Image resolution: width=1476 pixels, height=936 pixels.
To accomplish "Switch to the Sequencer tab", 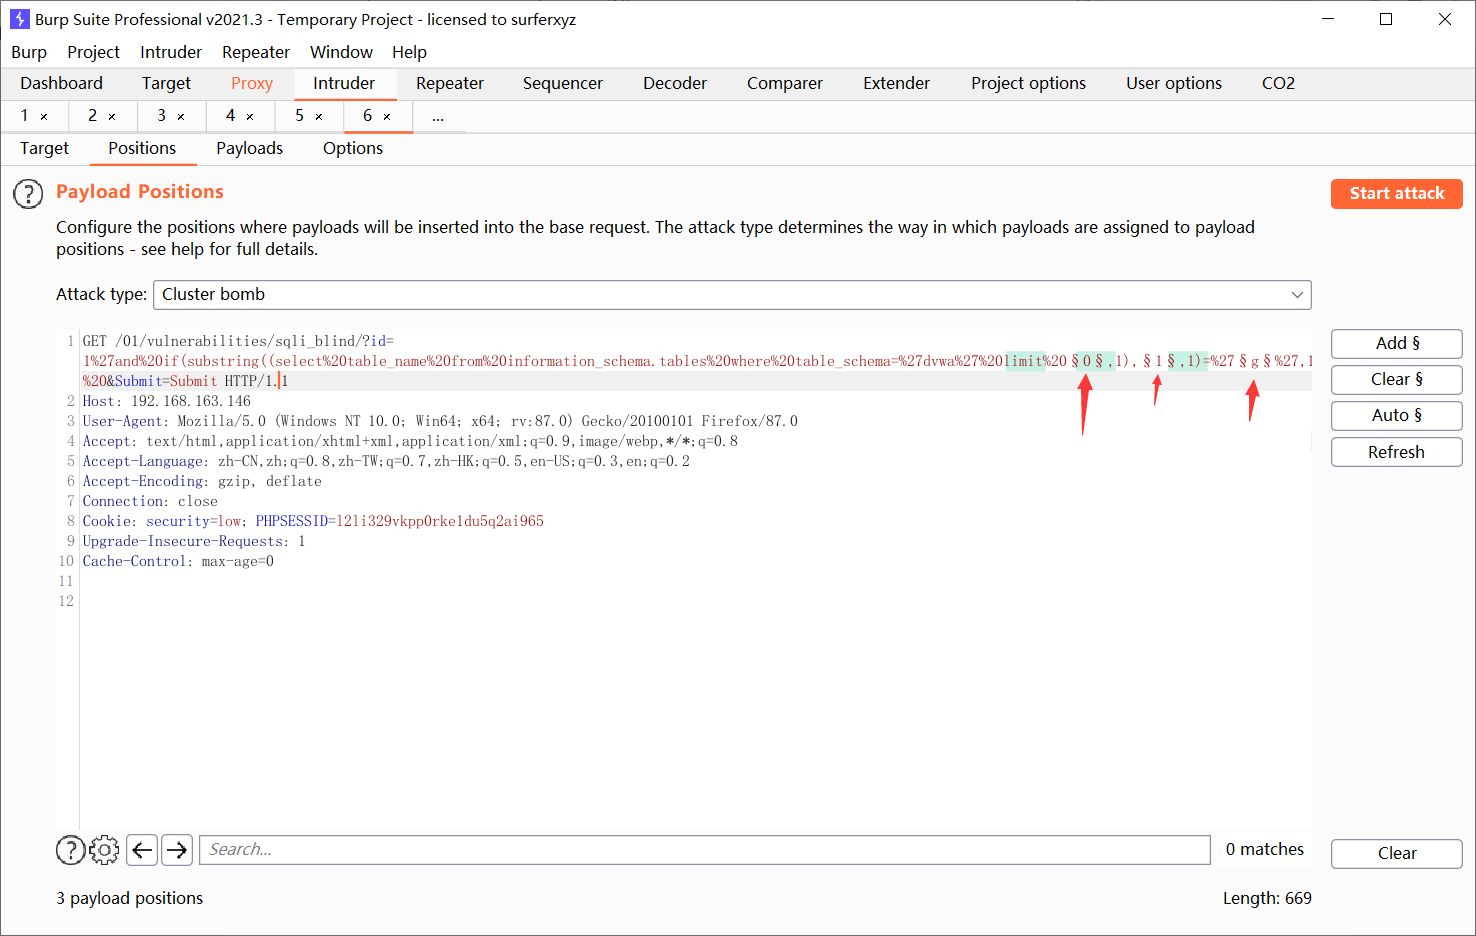I will coord(563,83).
